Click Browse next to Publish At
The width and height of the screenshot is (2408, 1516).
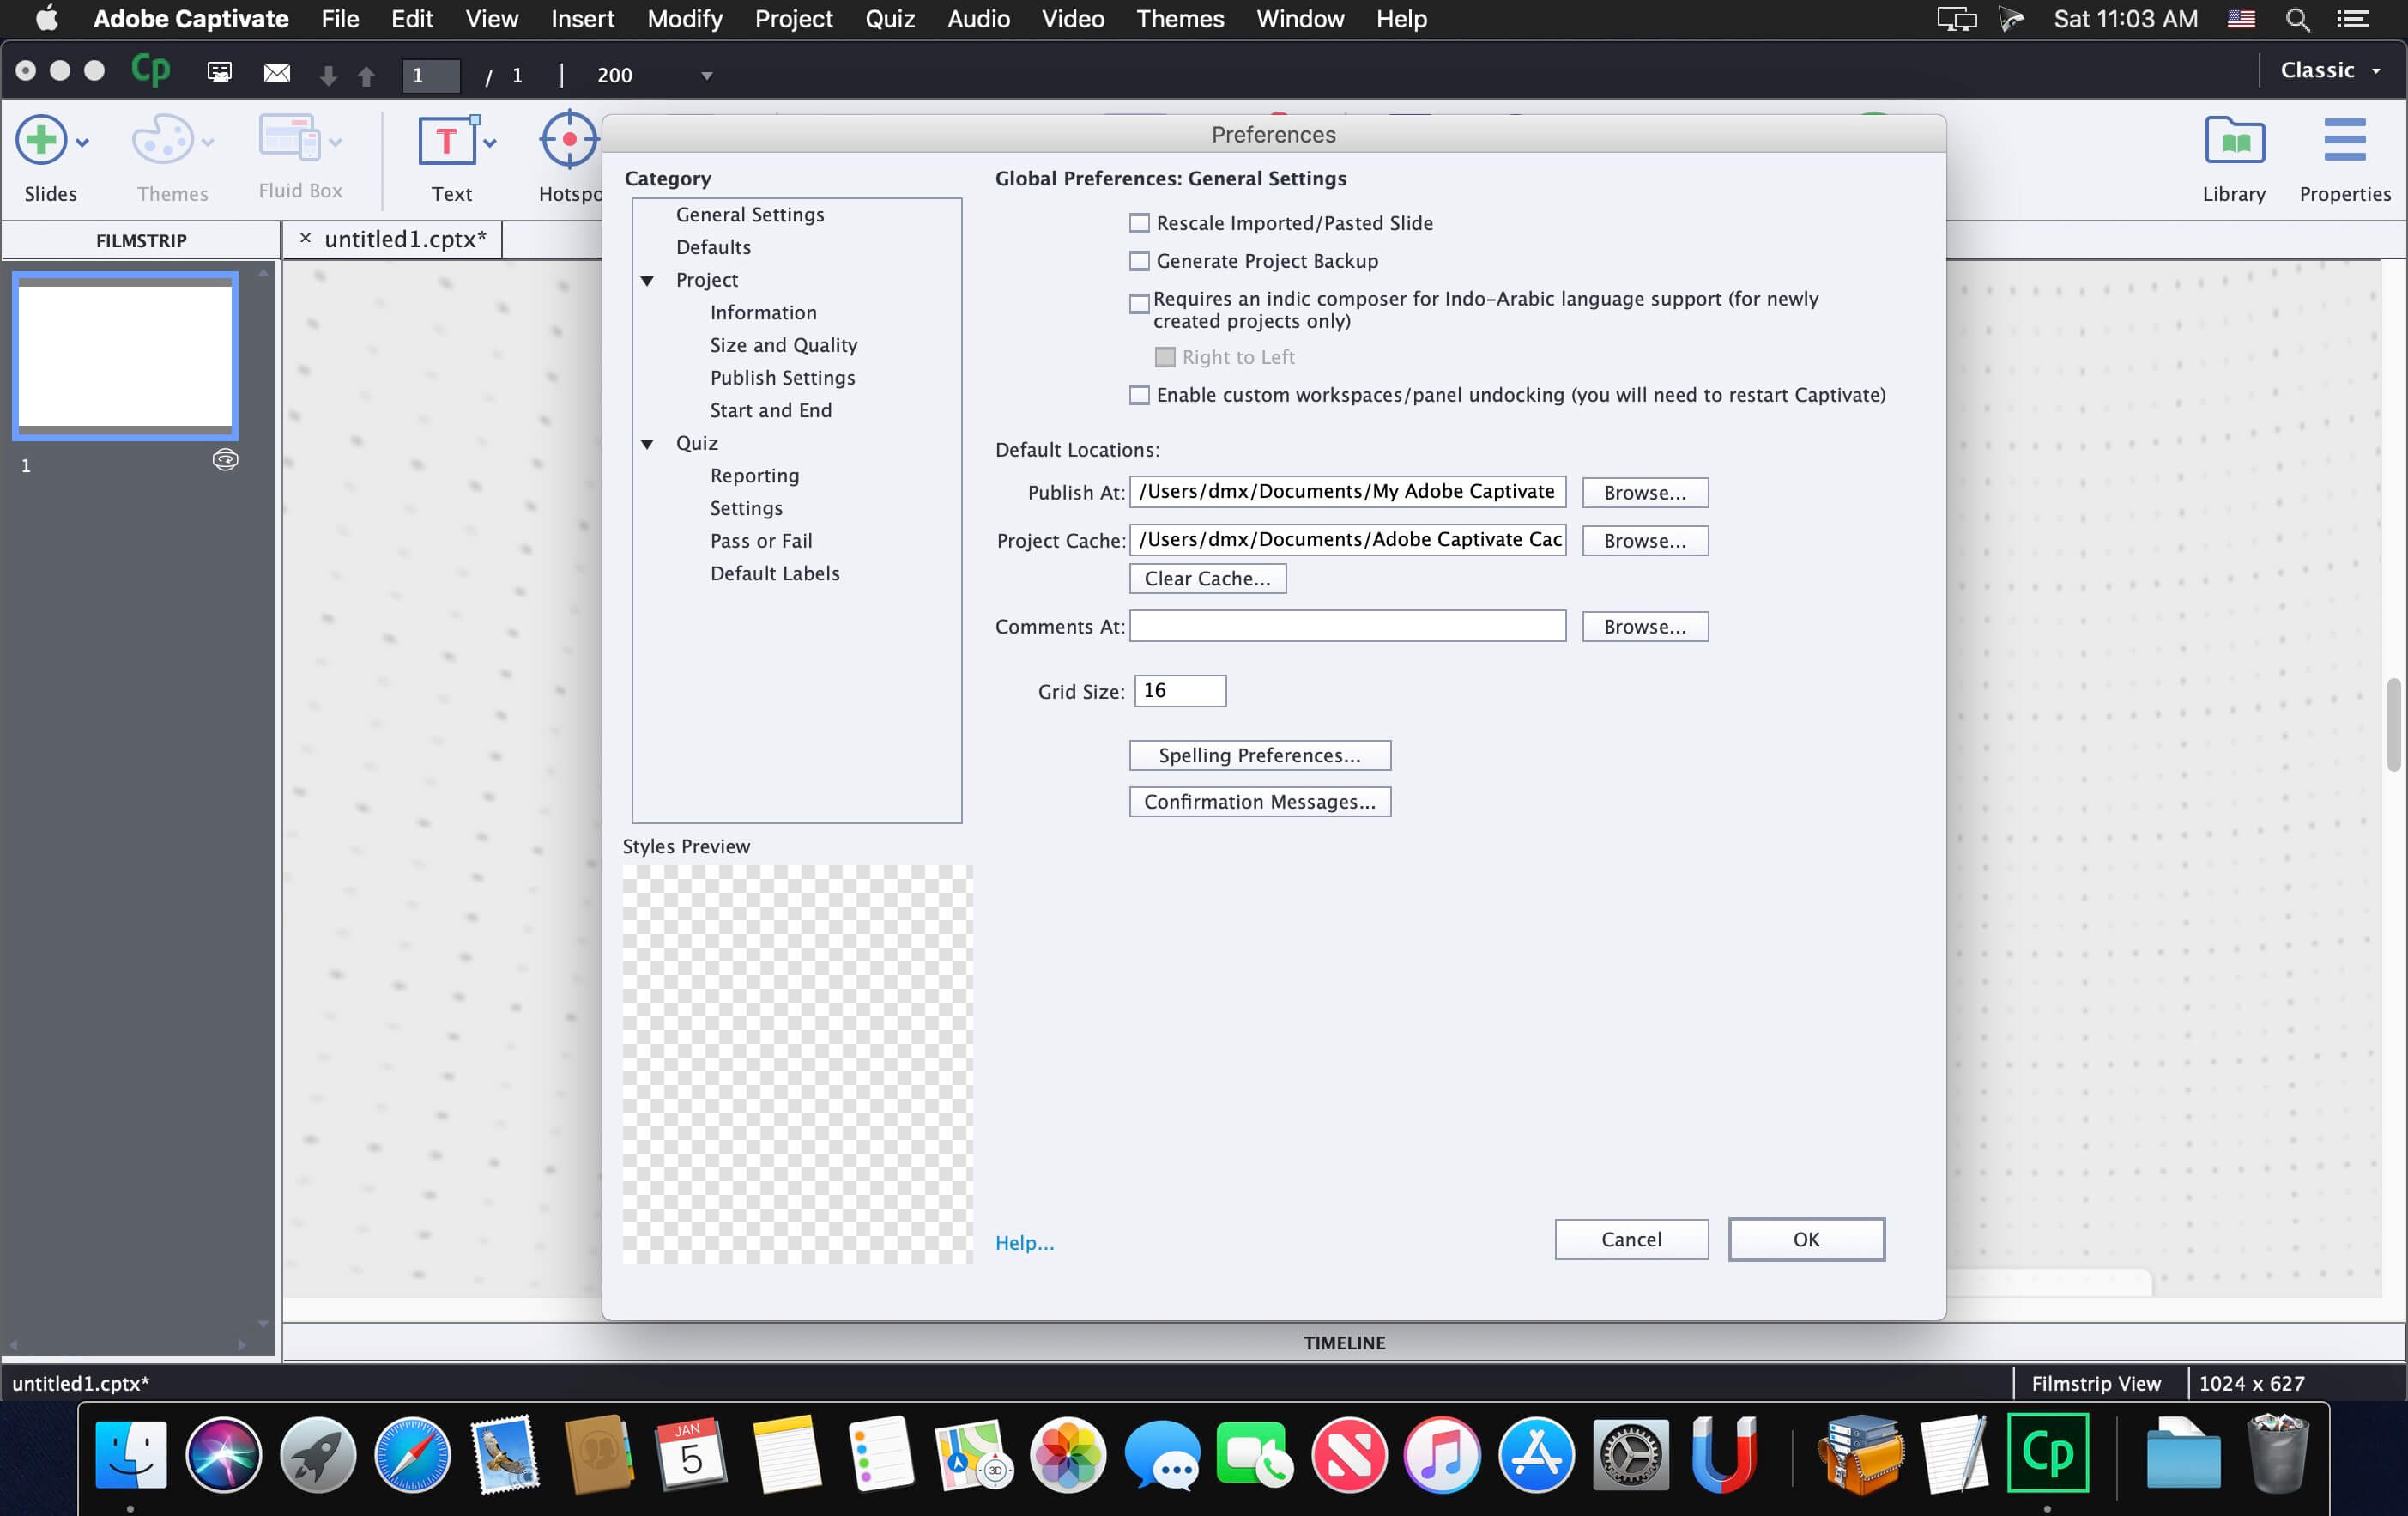point(1645,492)
